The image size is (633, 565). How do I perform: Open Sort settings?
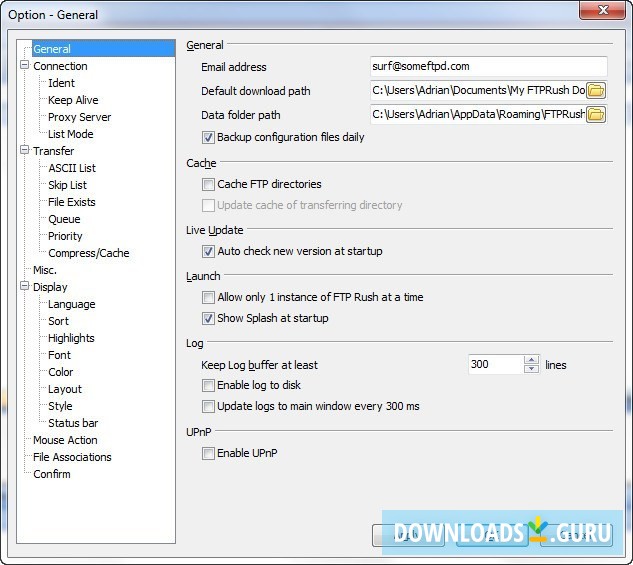(59, 321)
